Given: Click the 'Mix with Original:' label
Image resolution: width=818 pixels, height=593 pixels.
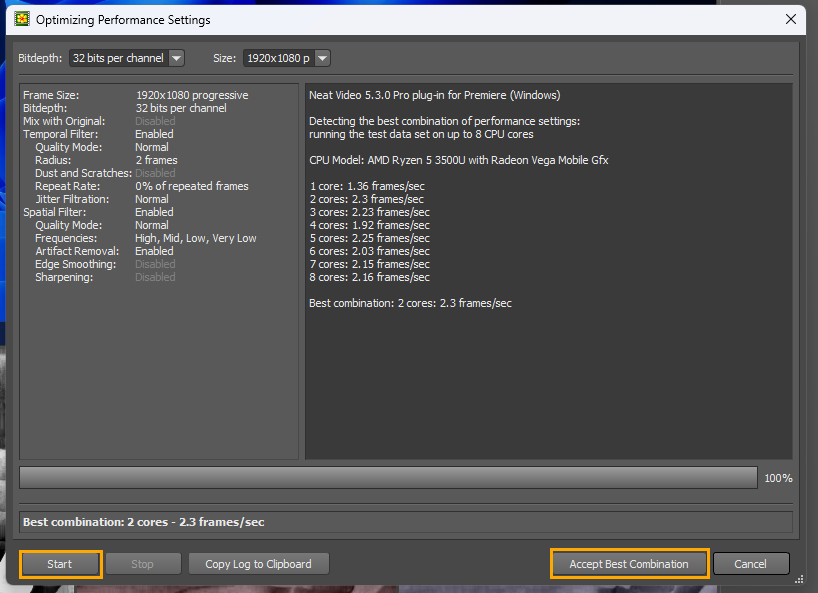Looking at the screenshot, I should [x=64, y=121].
